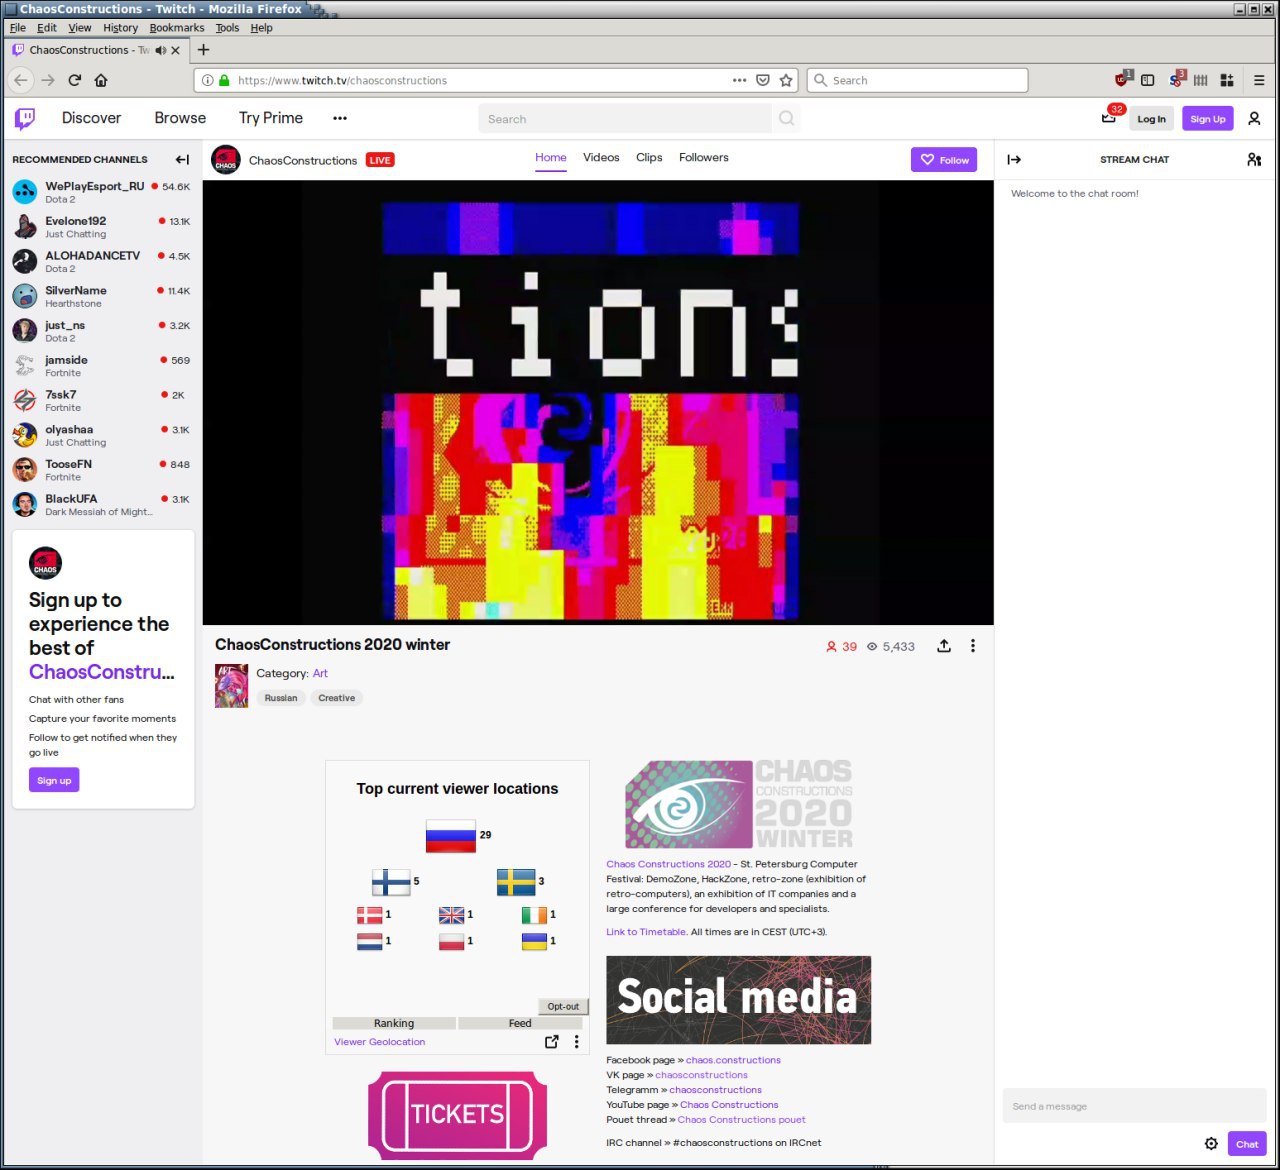Click Sign up in sidebar promo

click(54, 780)
